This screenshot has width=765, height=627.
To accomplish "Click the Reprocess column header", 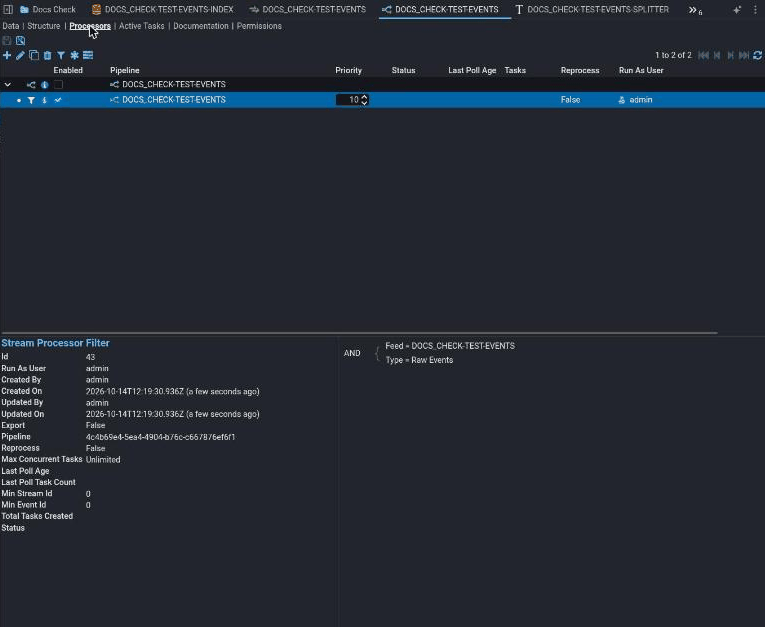I will pos(580,70).
